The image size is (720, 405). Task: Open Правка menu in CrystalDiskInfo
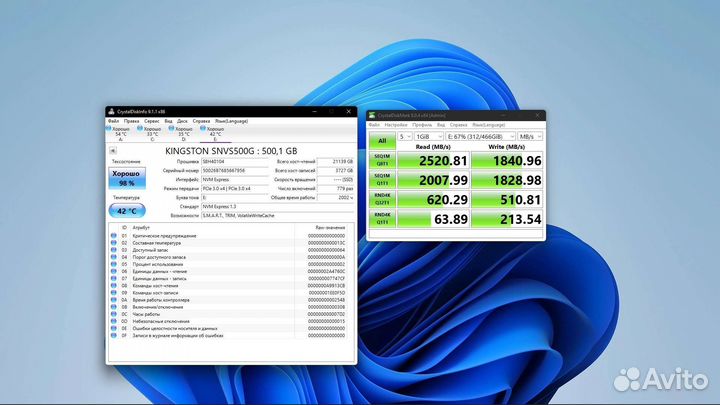click(x=131, y=121)
